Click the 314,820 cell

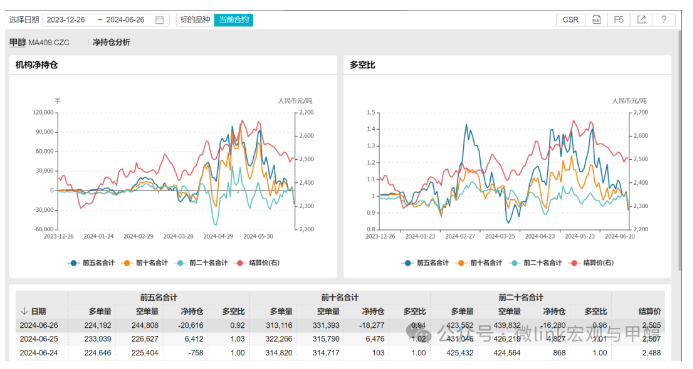tap(279, 353)
